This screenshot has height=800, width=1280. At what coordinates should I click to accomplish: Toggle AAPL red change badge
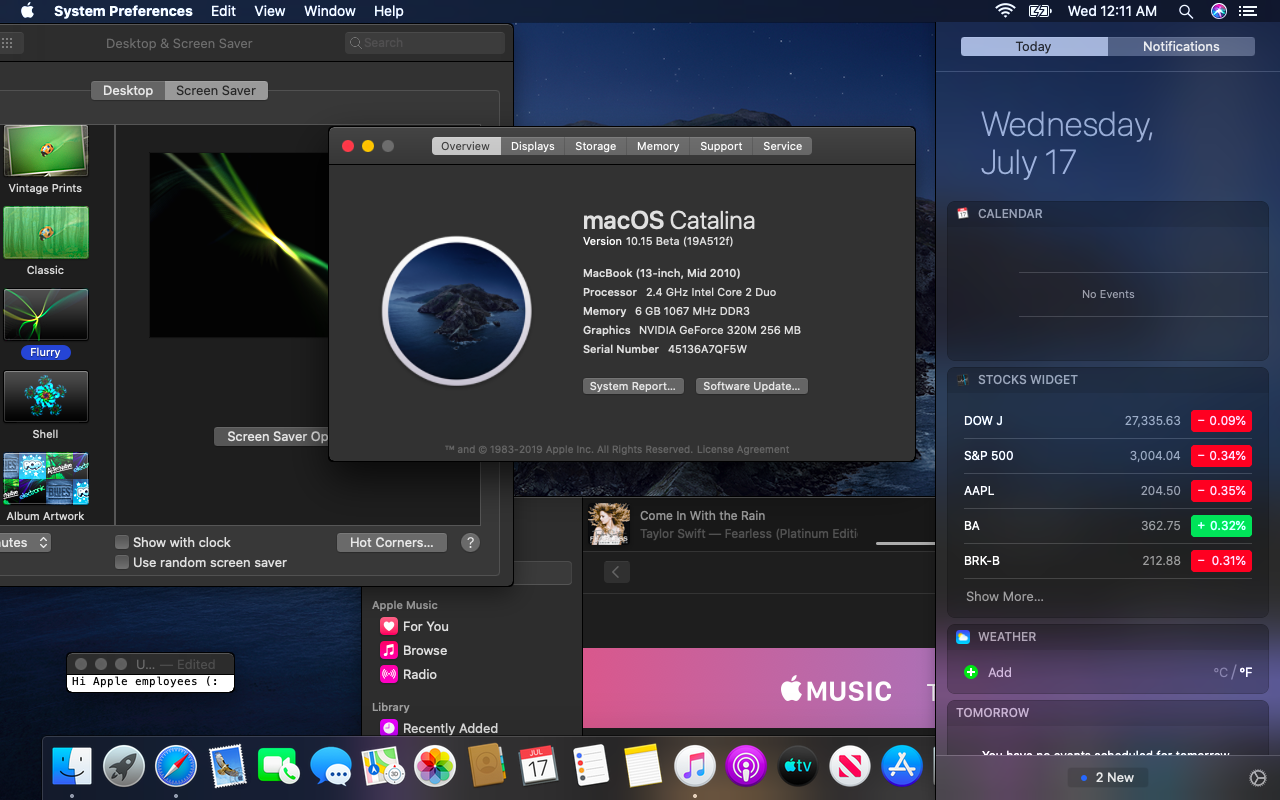point(1220,491)
